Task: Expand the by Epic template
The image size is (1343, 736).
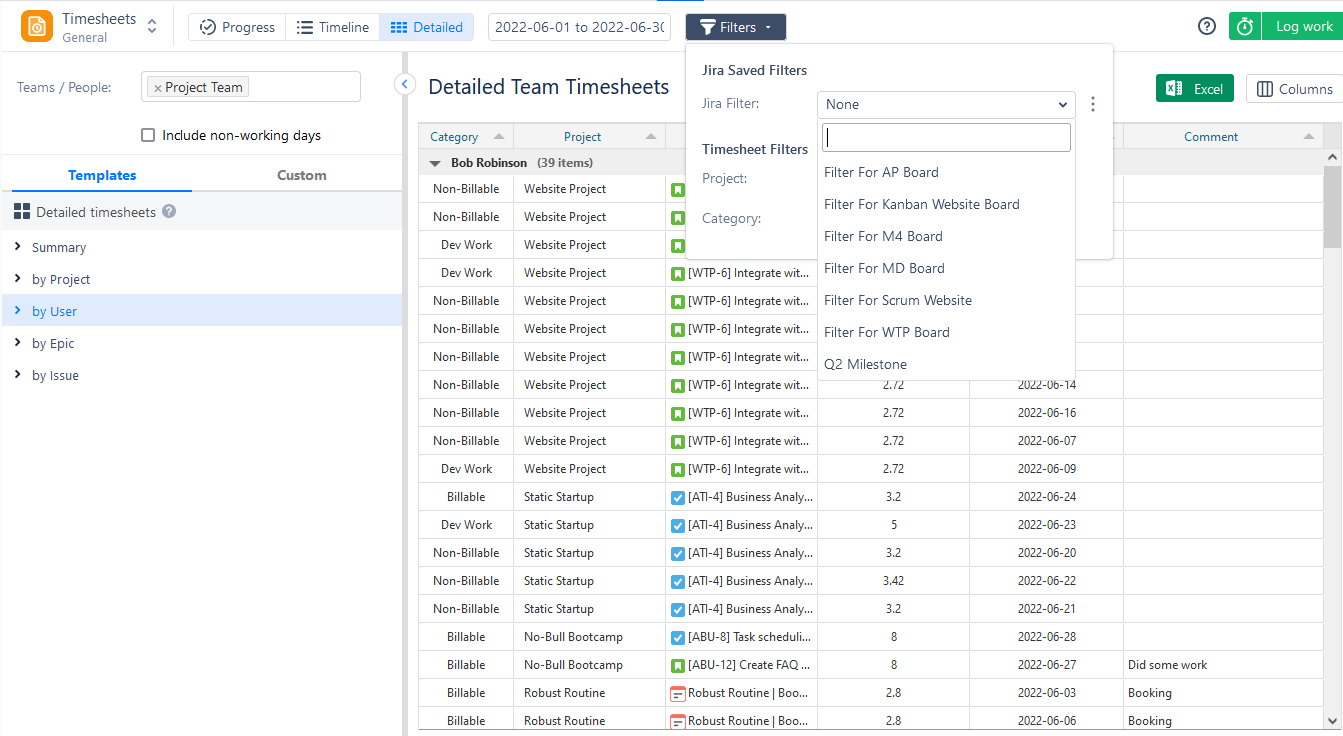Action: coord(18,343)
